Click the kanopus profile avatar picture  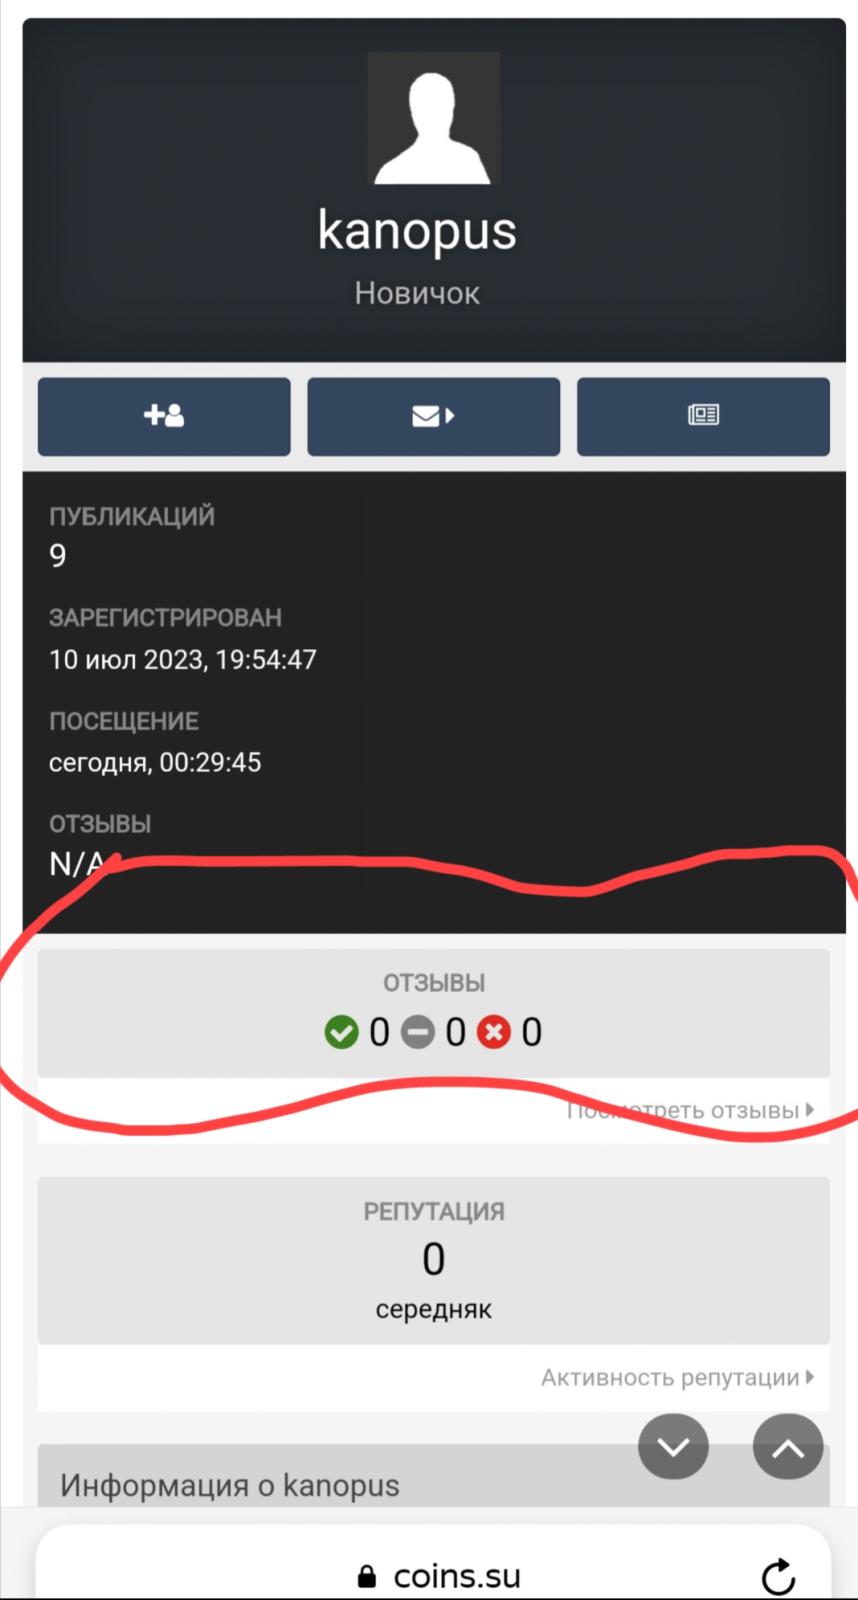433,118
